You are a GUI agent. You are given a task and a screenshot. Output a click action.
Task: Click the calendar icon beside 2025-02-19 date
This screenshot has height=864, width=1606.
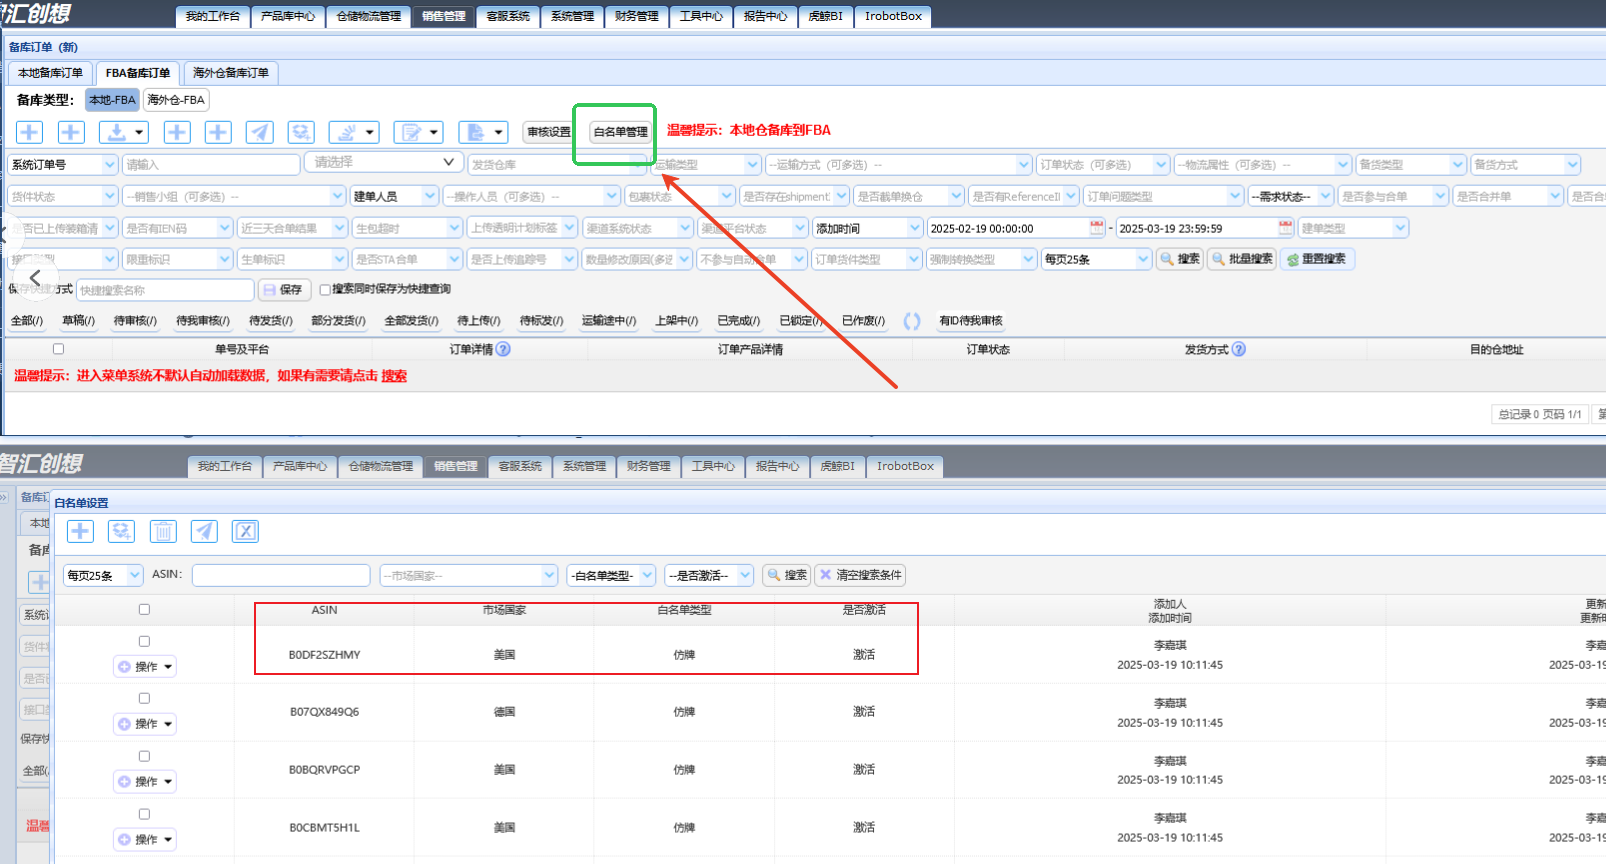[1097, 228]
